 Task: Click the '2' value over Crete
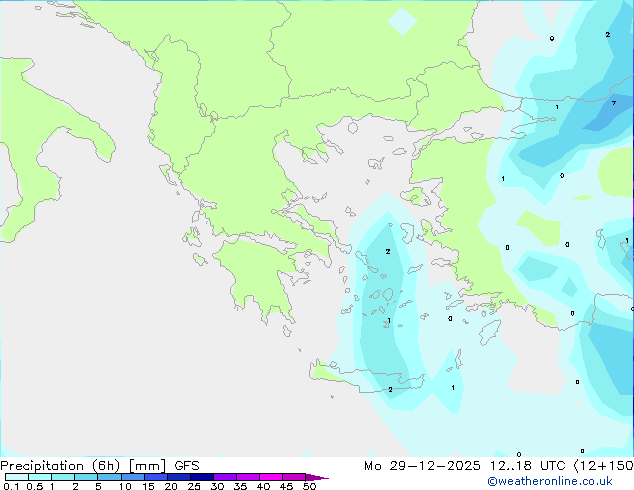point(390,389)
